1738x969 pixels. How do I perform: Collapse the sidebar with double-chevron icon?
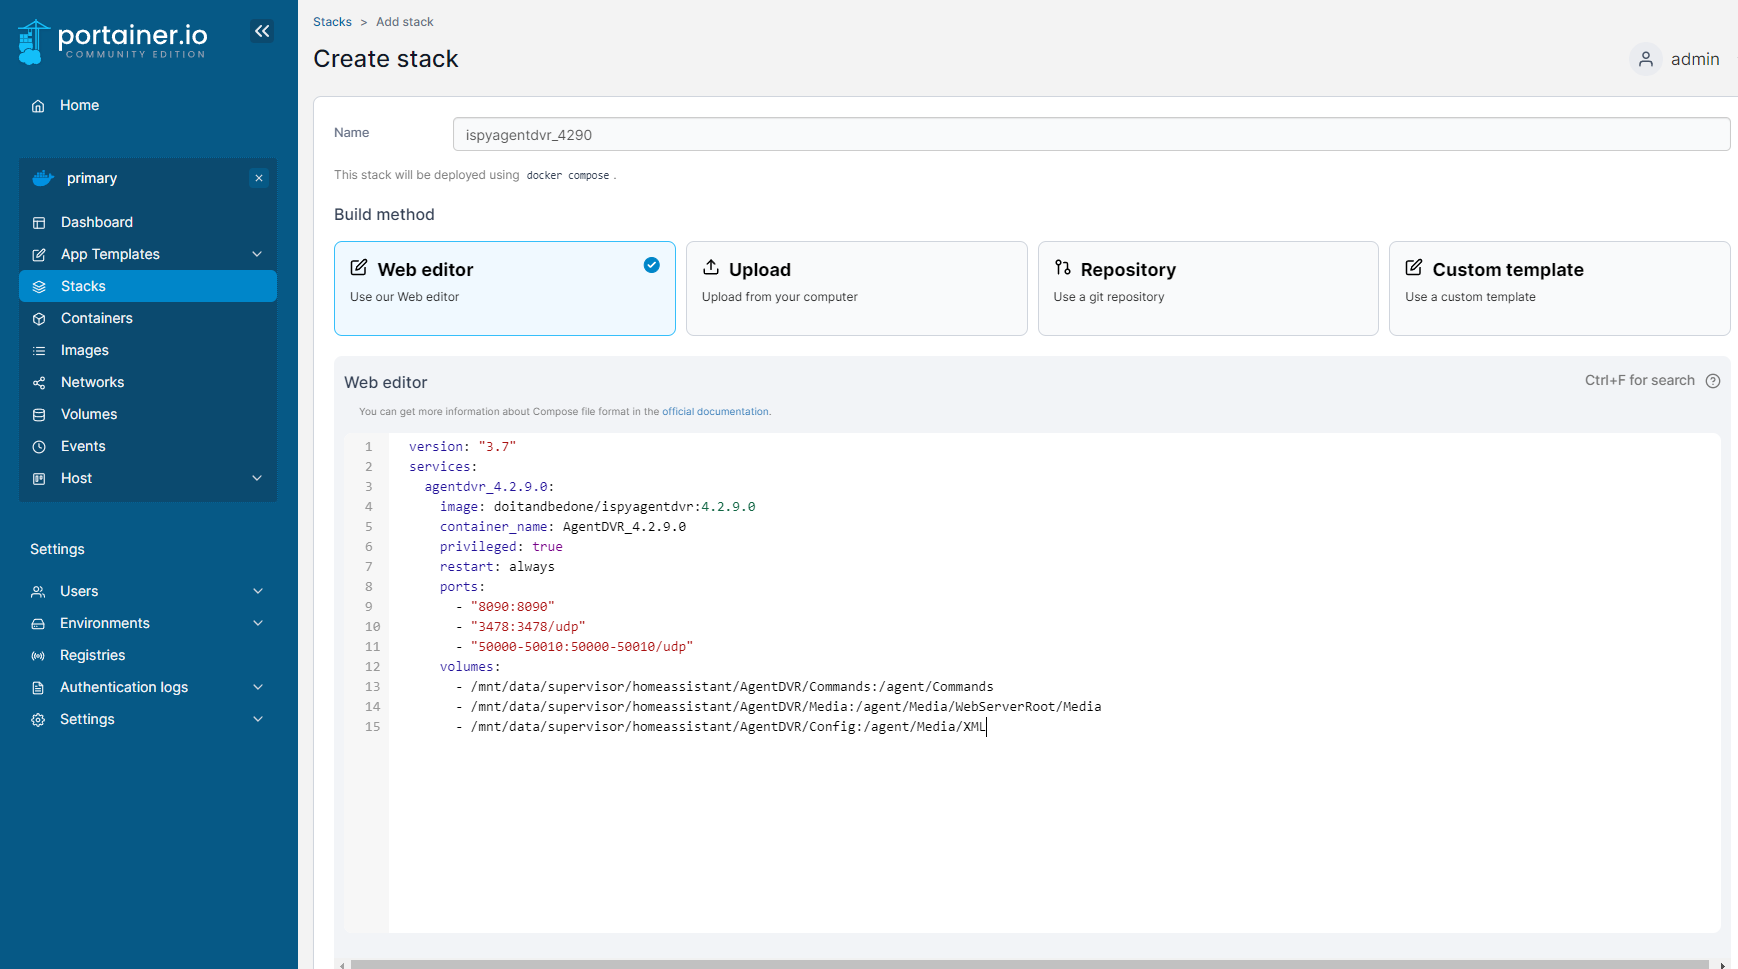pyautogui.click(x=262, y=32)
